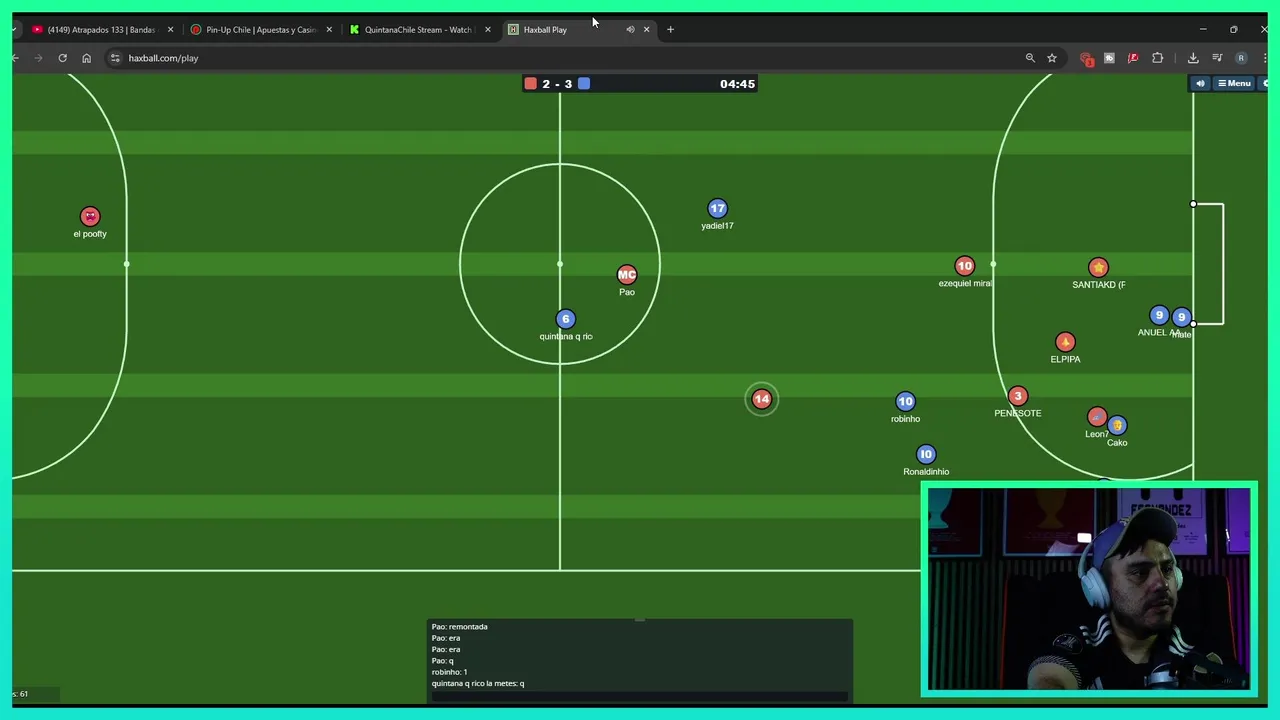This screenshot has width=1280, height=720.
Task: Mute the Haxball Play tab audio icon
Action: coord(630,30)
